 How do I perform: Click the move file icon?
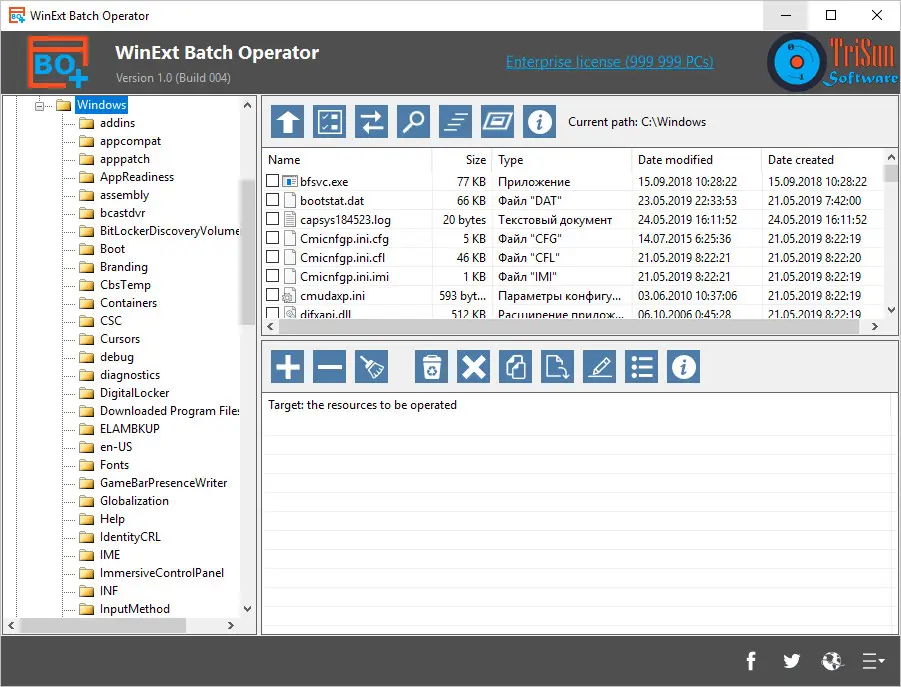(557, 366)
